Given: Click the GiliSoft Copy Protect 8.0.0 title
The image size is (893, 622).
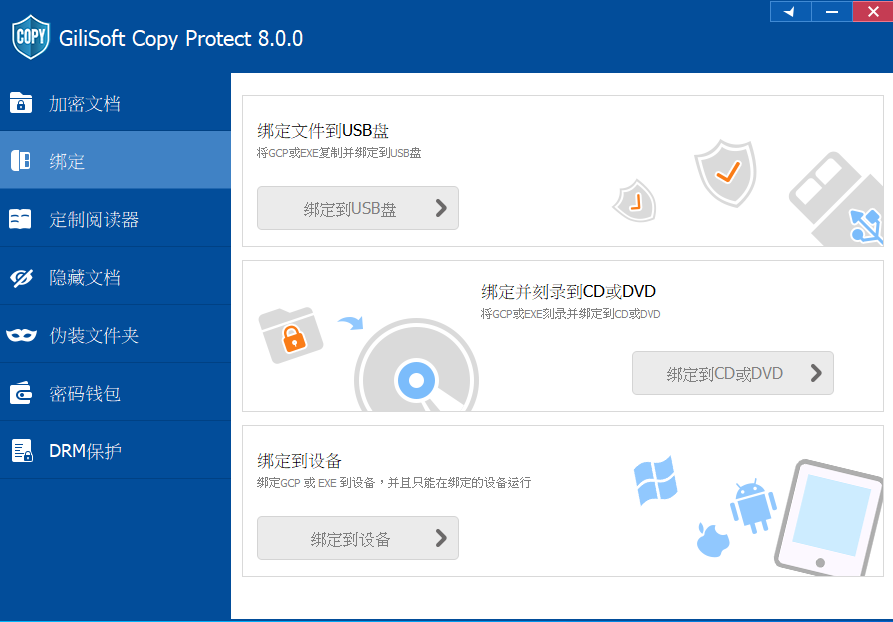Looking at the screenshot, I should (181, 38).
